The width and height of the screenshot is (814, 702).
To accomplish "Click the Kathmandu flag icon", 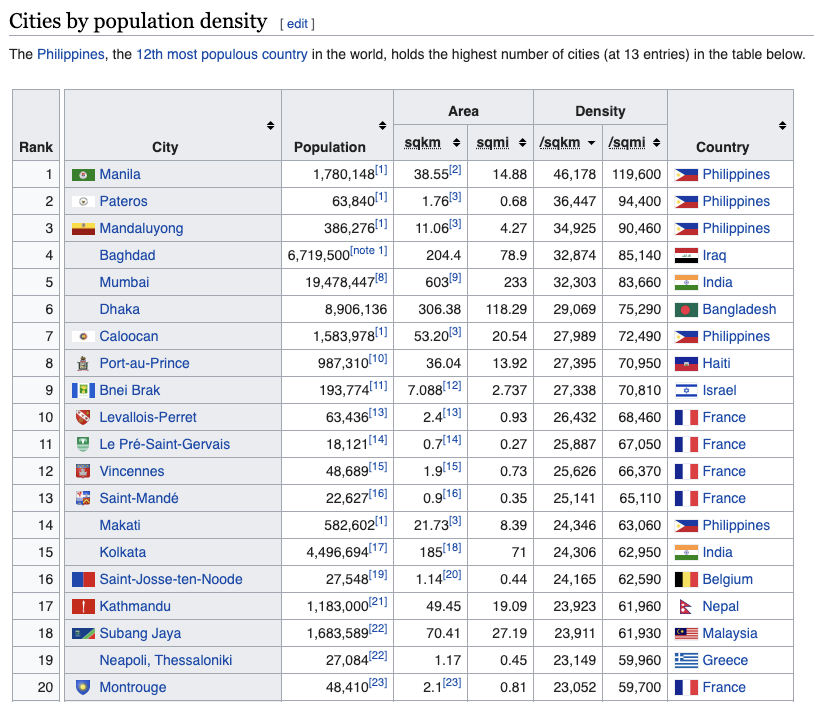I will pyautogui.click(x=83, y=606).
